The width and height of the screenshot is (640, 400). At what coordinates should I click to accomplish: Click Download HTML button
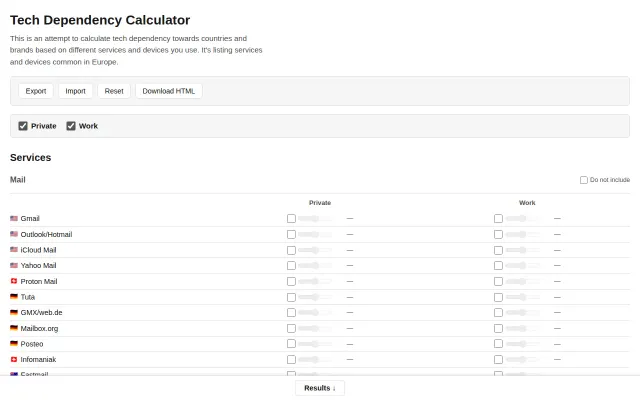[x=169, y=91]
